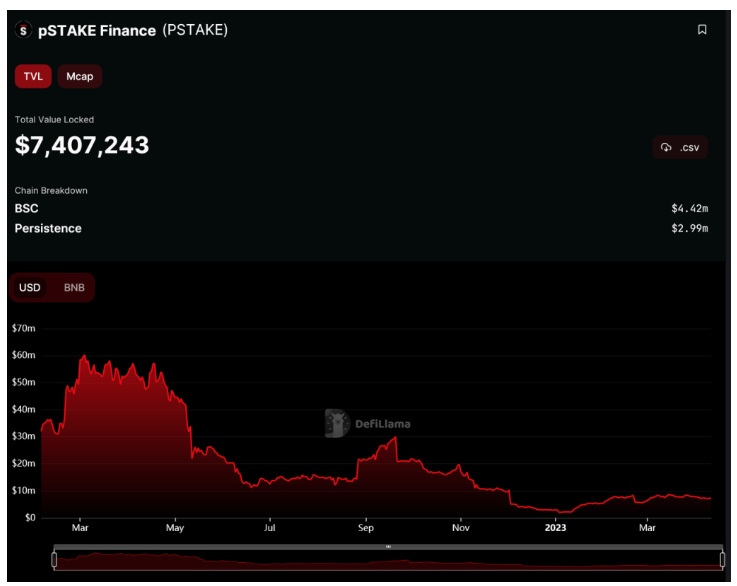The width and height of the screenshot is (737, 586).
Task: Click the Persistence chain row label
Action: point(48,228)
